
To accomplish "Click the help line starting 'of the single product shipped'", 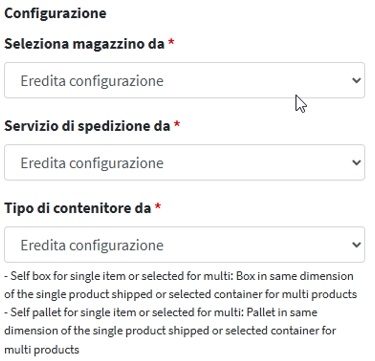I will [x=180, y=295].
